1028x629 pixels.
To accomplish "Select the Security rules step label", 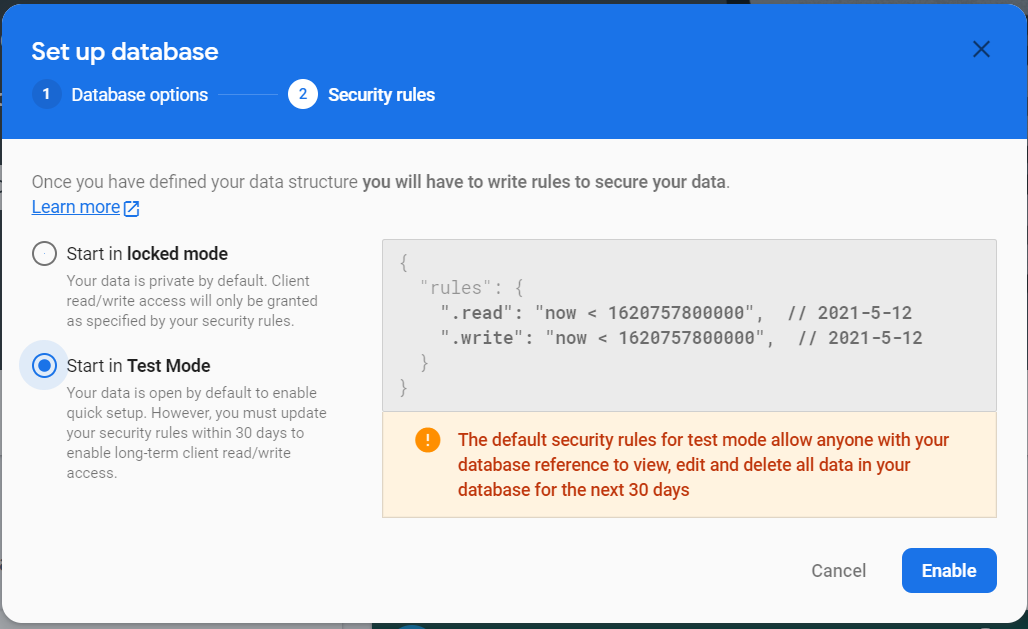I will pos(381,95).
